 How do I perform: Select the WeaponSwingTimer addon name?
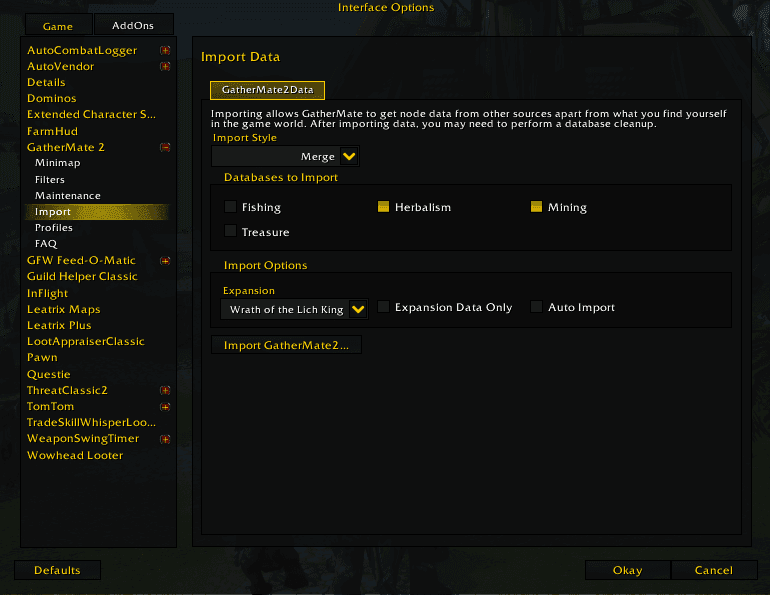pos(83,438)
